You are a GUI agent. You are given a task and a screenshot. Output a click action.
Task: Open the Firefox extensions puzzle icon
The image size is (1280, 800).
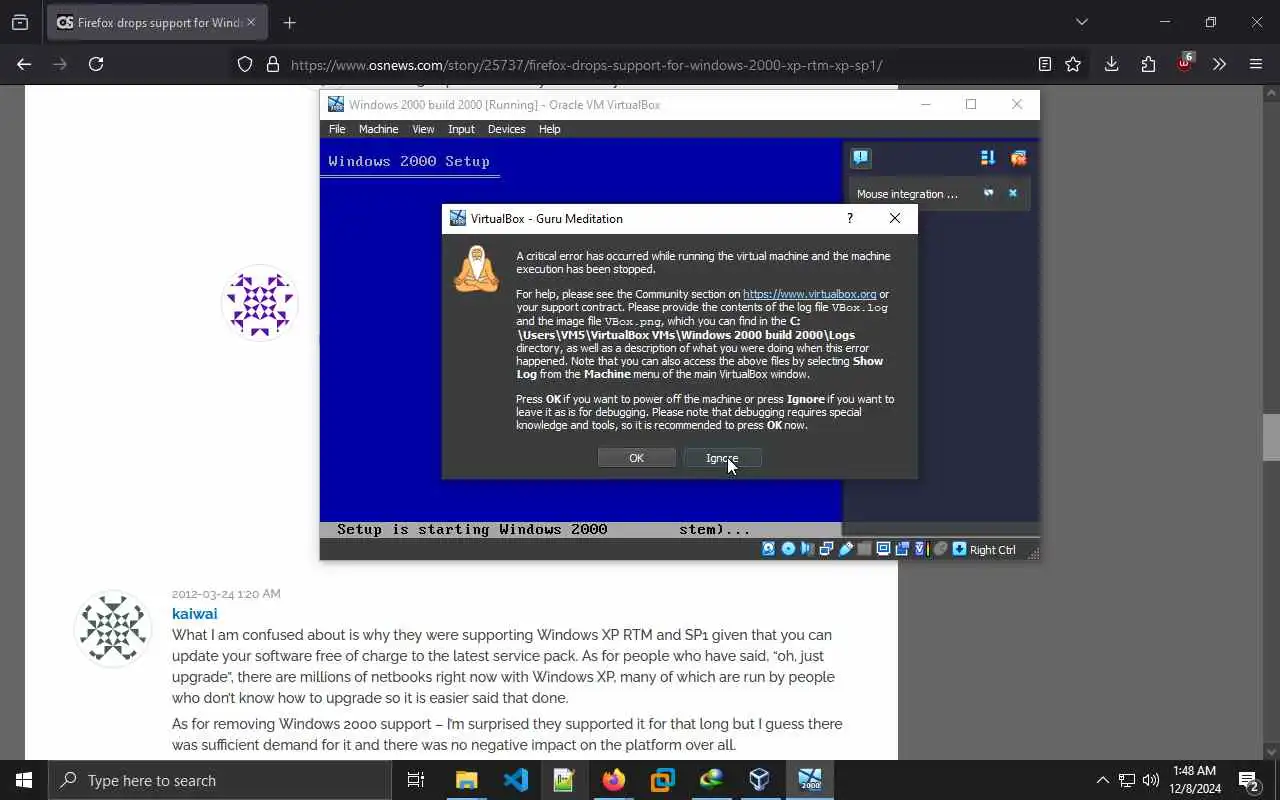pyautogui.click(x=1148, y=64)
